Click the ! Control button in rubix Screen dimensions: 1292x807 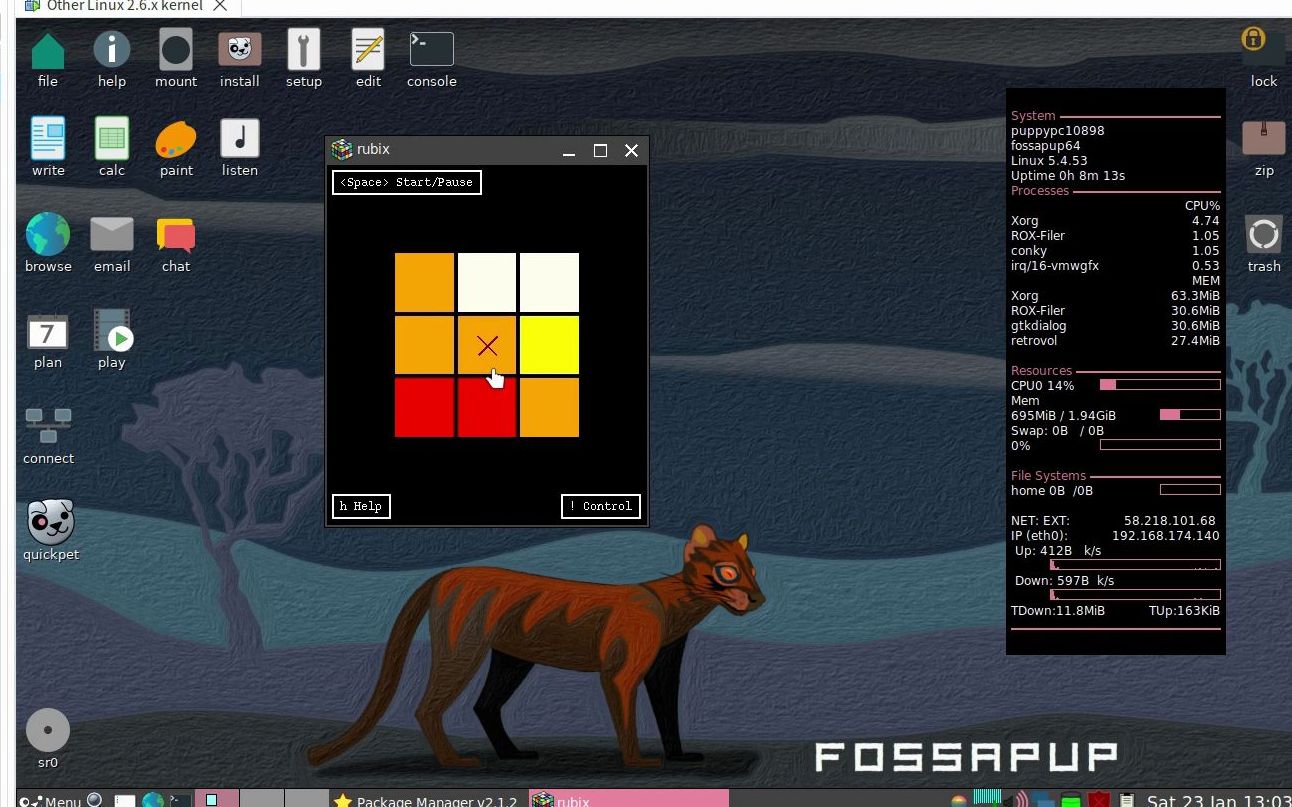(601, 506)
